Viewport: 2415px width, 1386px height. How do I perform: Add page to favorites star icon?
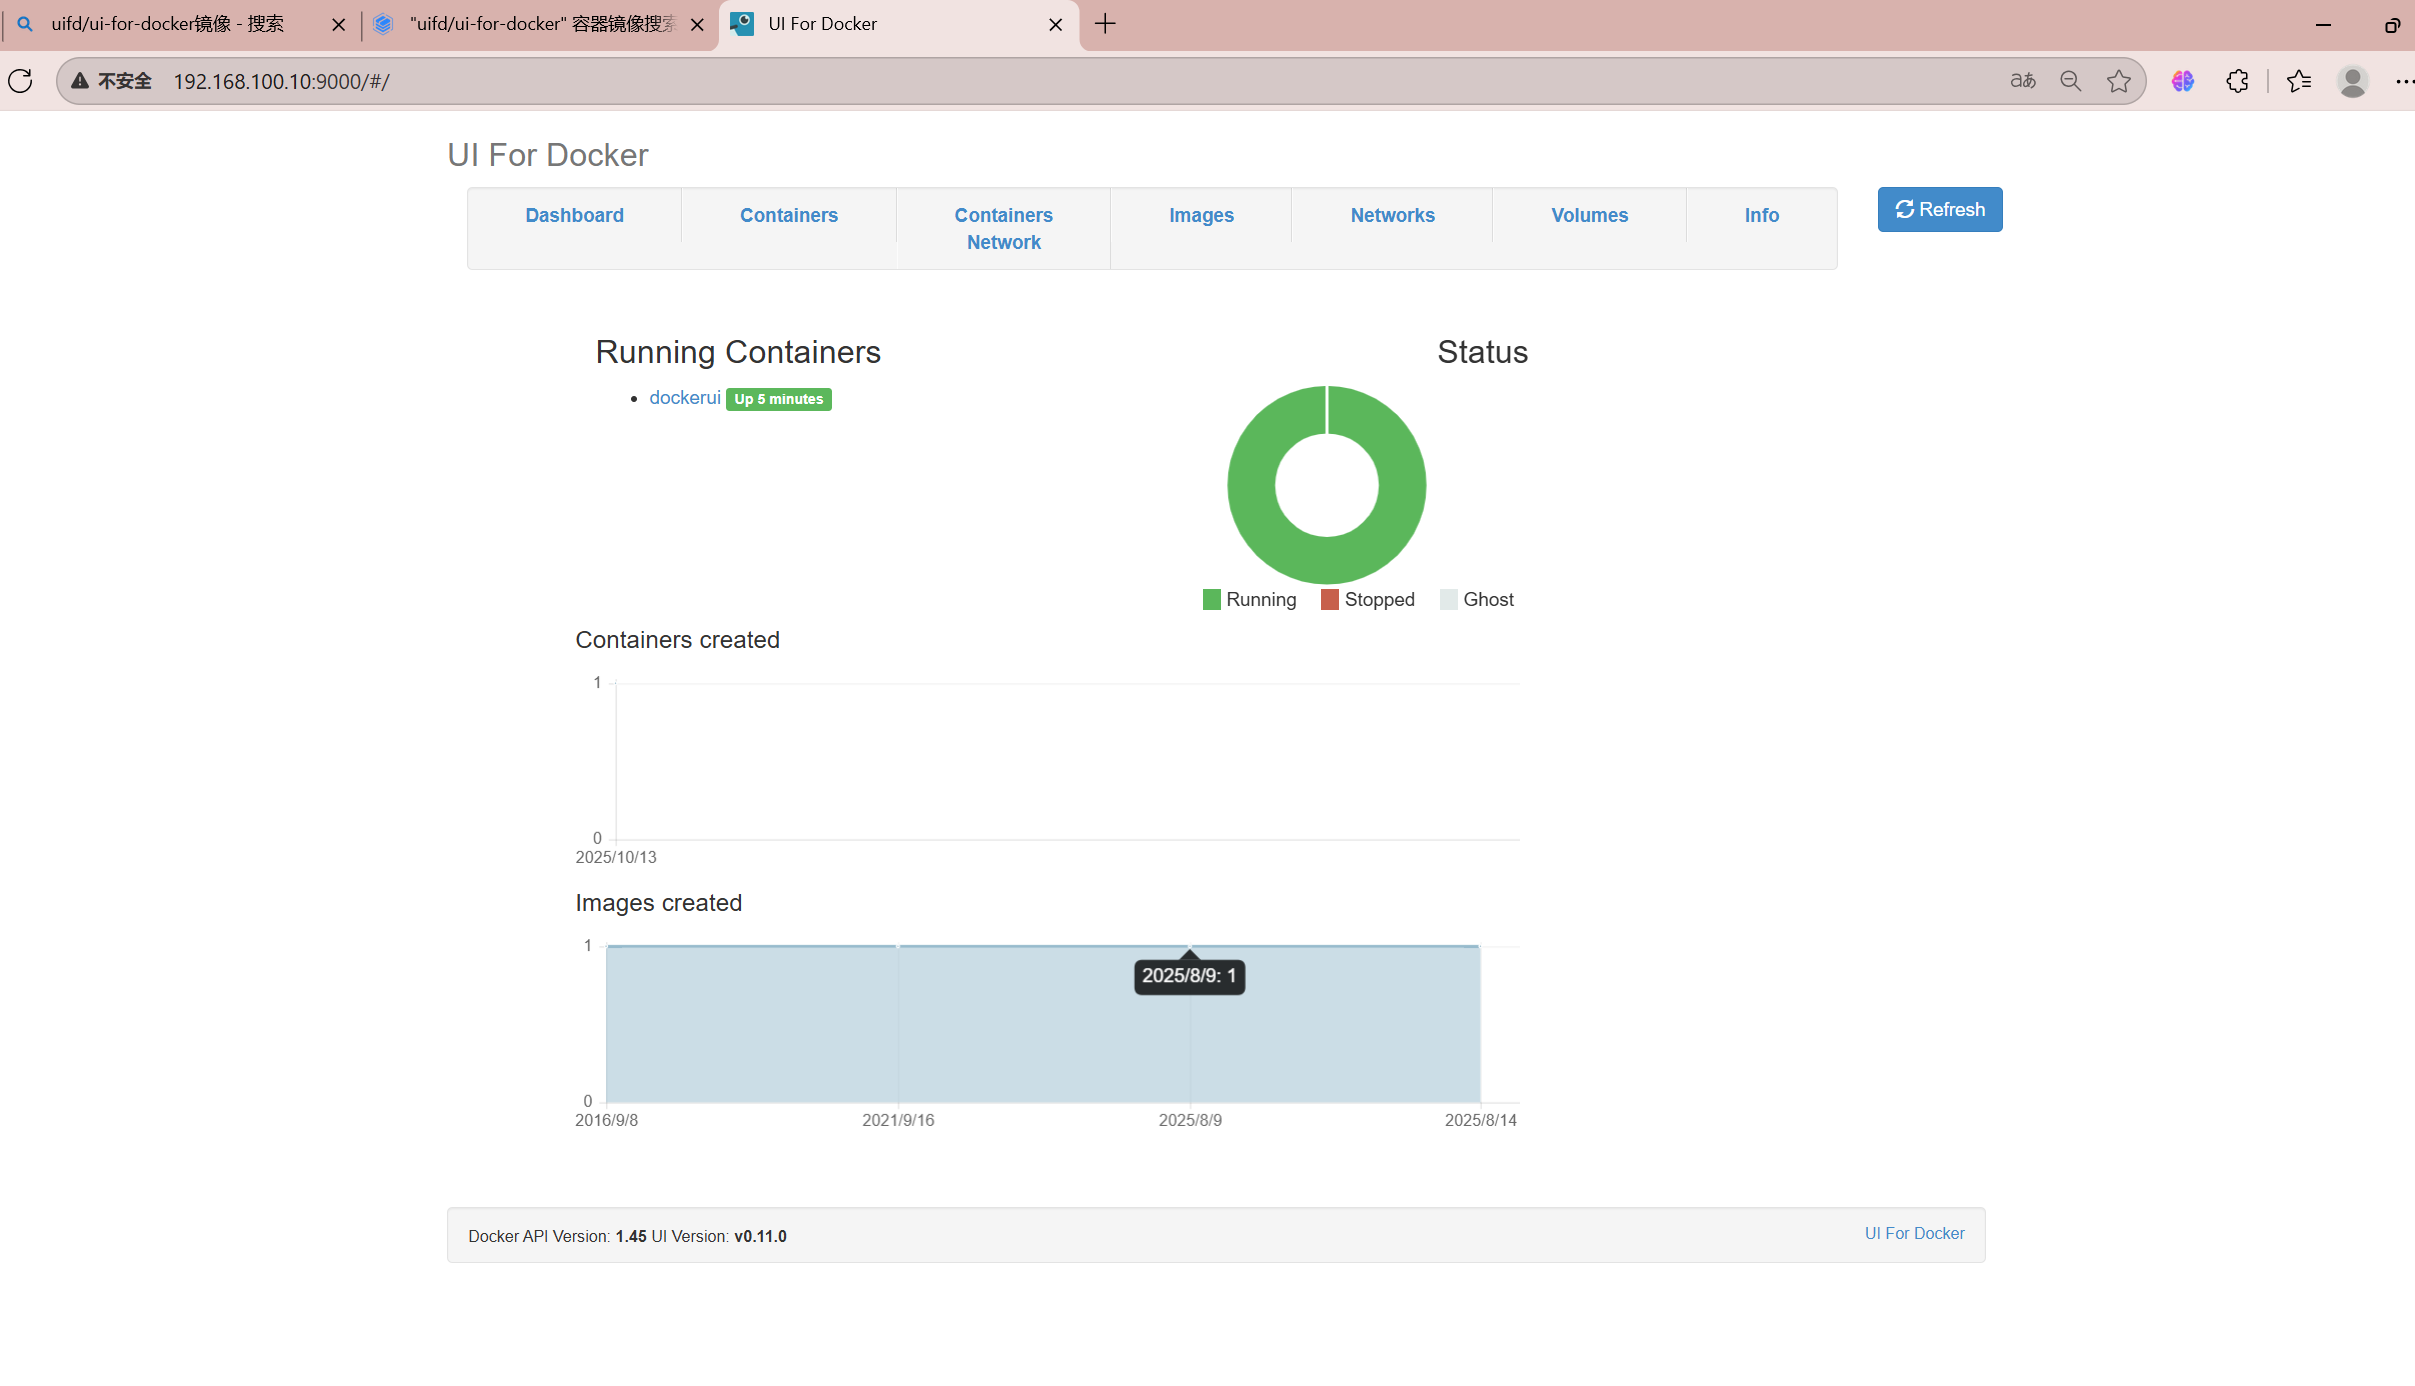[2118, 81]
